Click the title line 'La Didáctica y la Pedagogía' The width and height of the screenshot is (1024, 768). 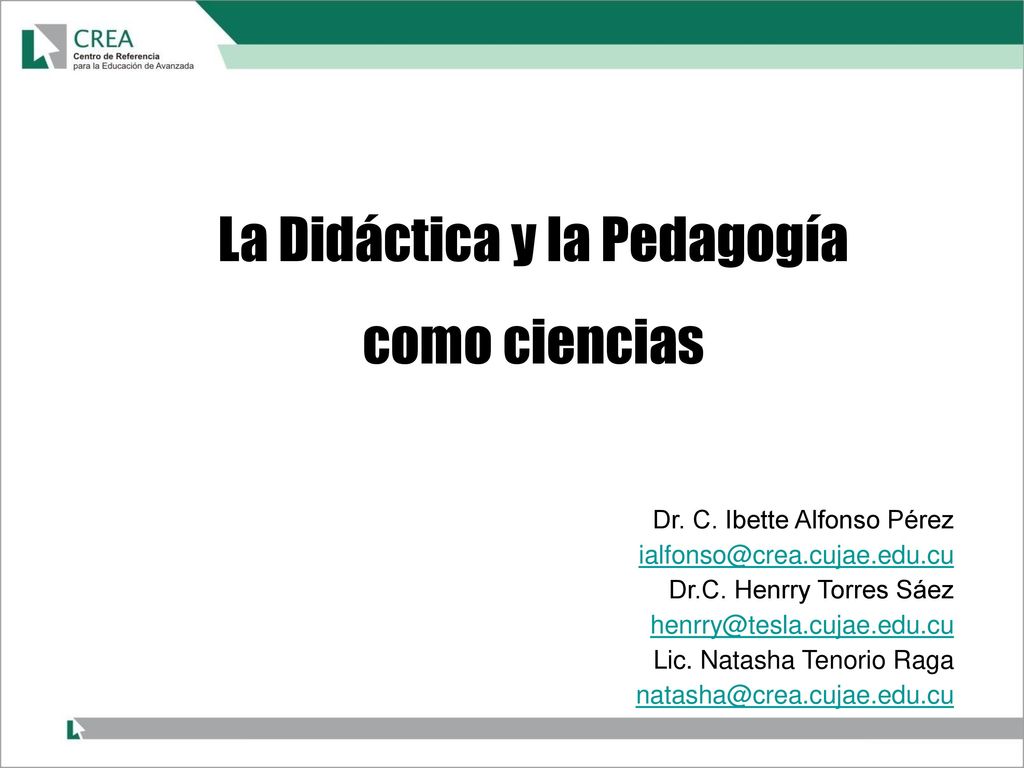(x=533, y=240)
